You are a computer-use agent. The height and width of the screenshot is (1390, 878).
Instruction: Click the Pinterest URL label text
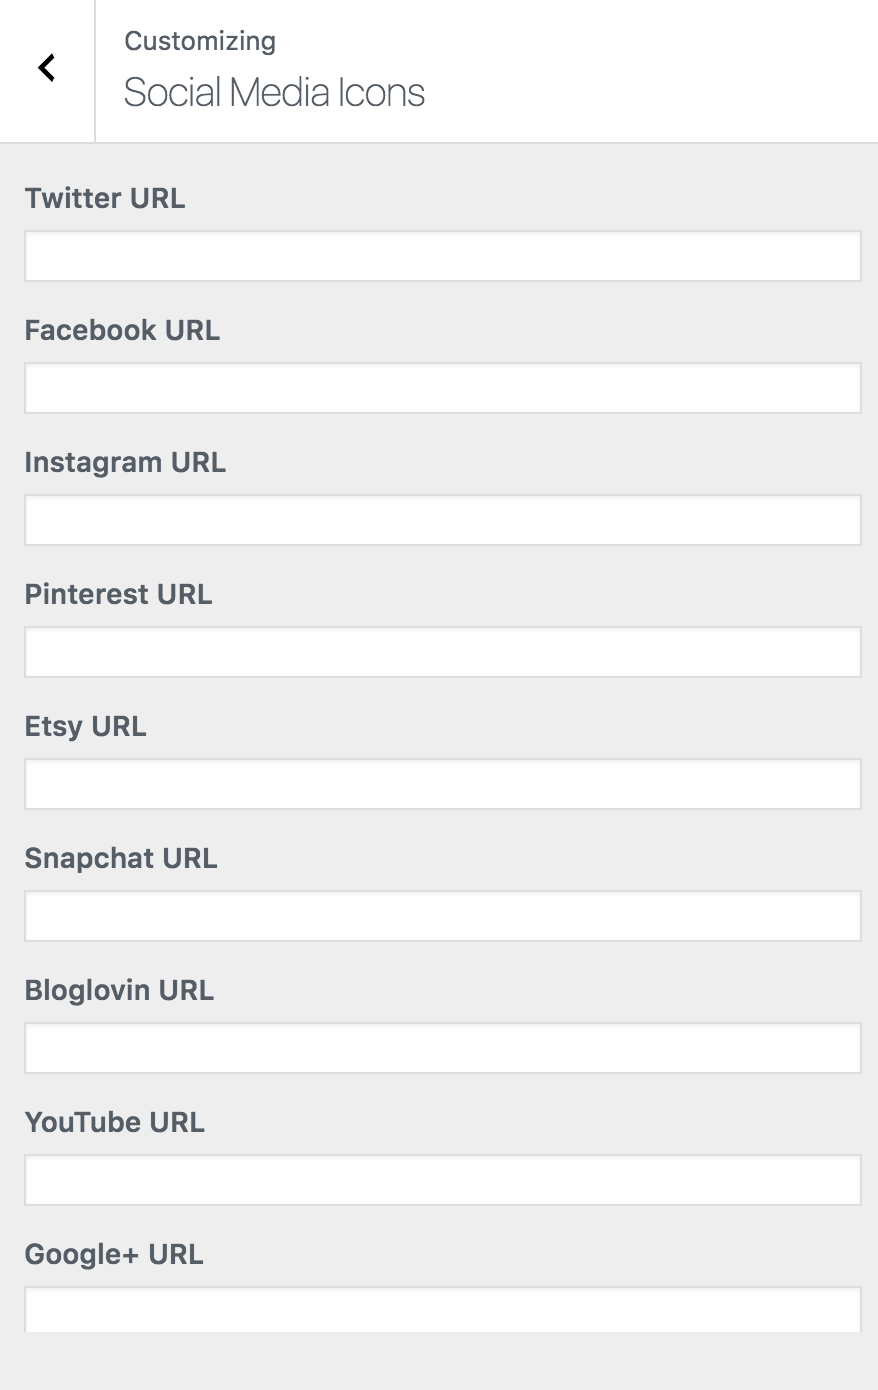pyautogui.click(x=118, y=594)
